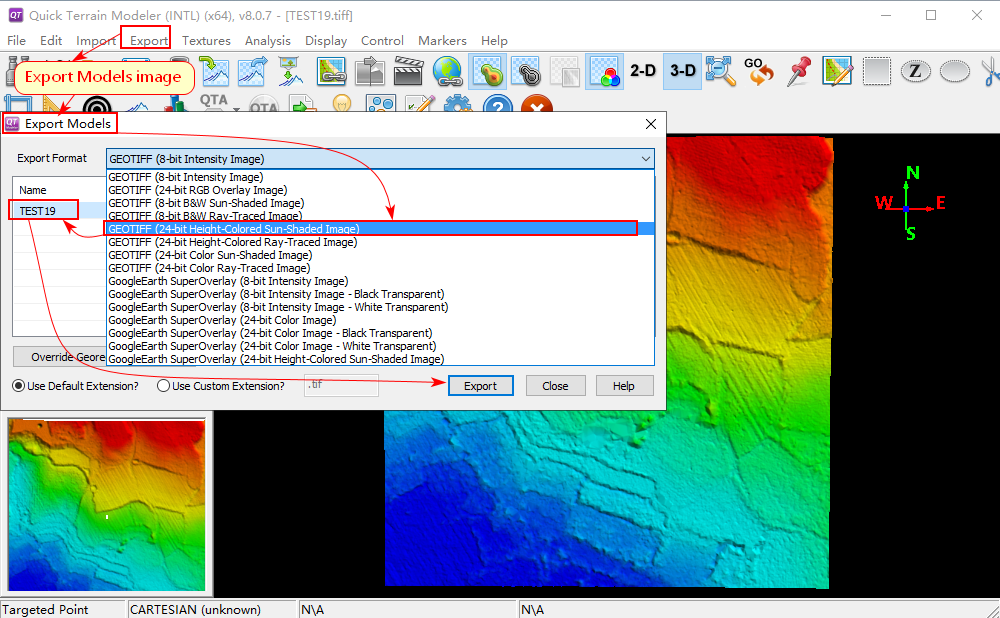Click the zoom to extents magnifier icon
Screen dimensions: 1000x618
[x=721, y=71]
